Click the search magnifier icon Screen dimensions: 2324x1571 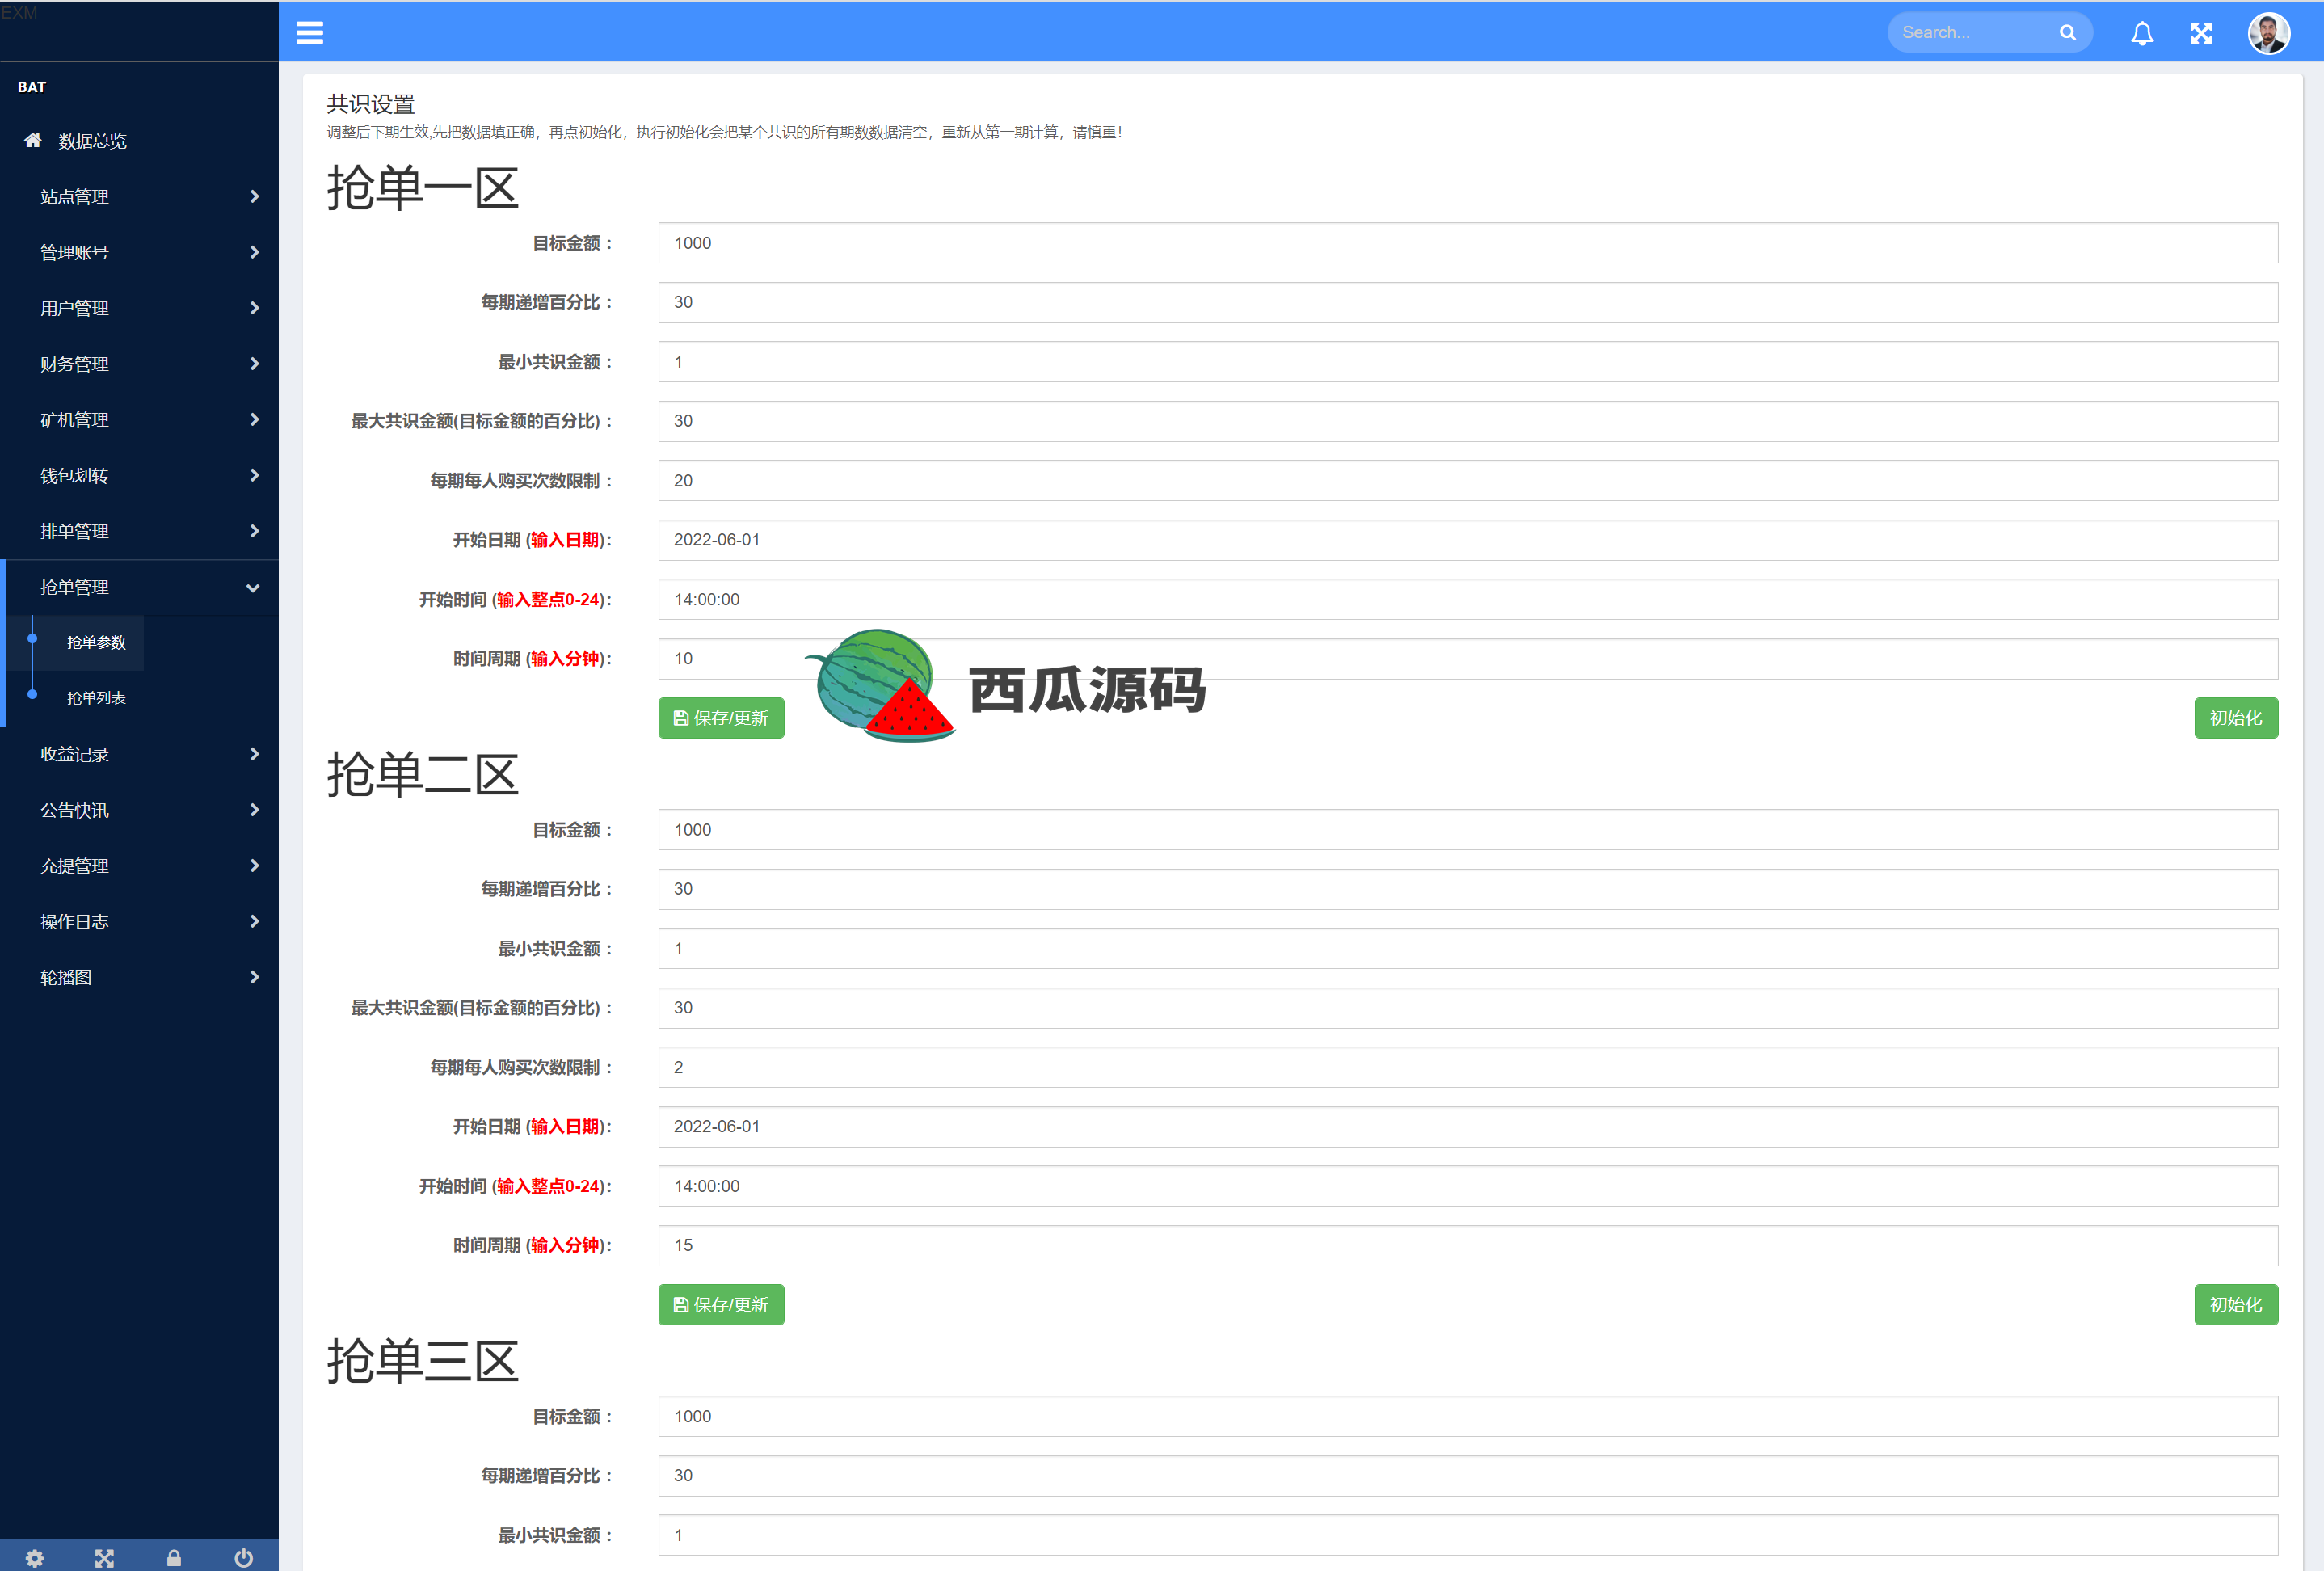(2067, 33)
